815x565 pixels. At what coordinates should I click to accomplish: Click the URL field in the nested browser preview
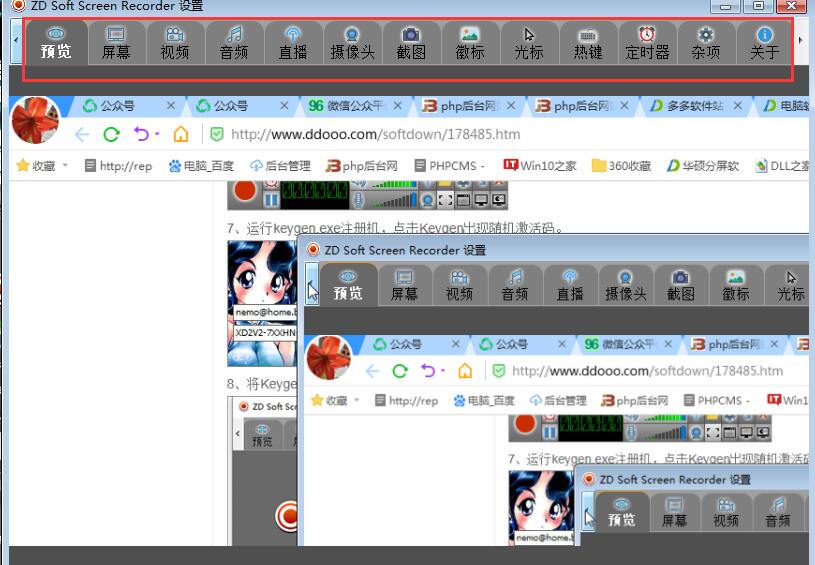coord(648,371)
